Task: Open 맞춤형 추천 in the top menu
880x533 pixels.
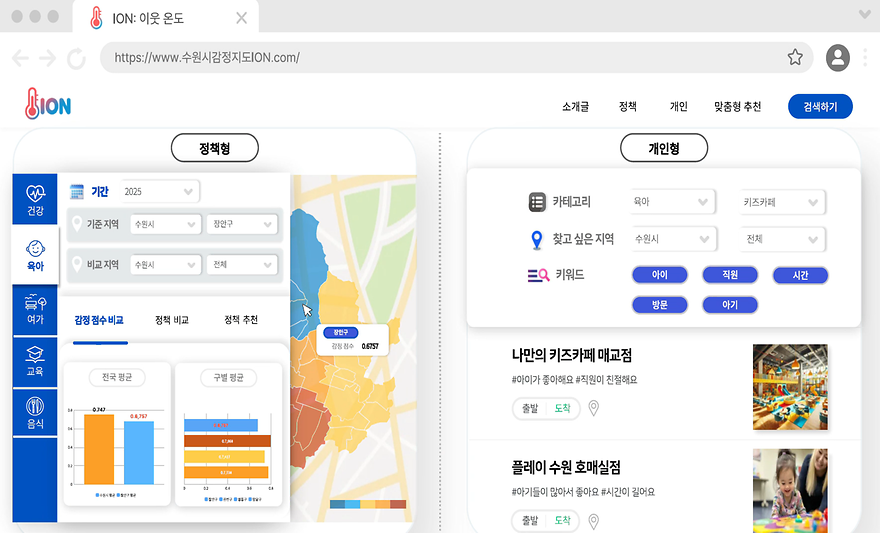Action: coord(737,106)
